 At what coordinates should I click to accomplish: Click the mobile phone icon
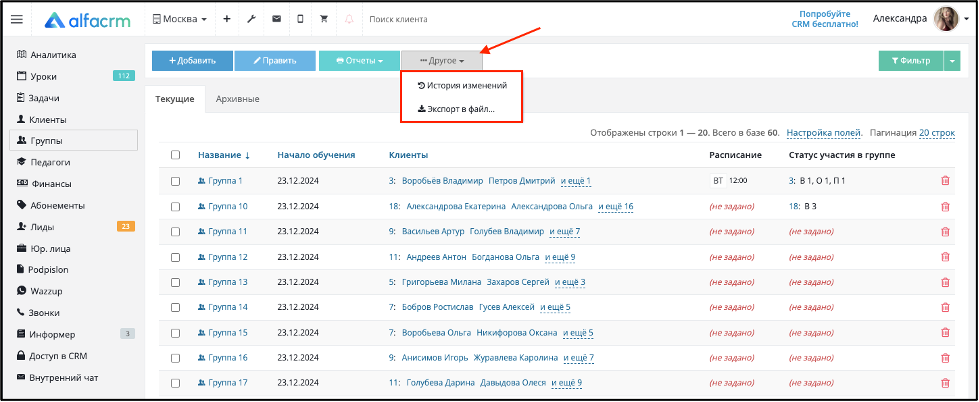(300, 19)
